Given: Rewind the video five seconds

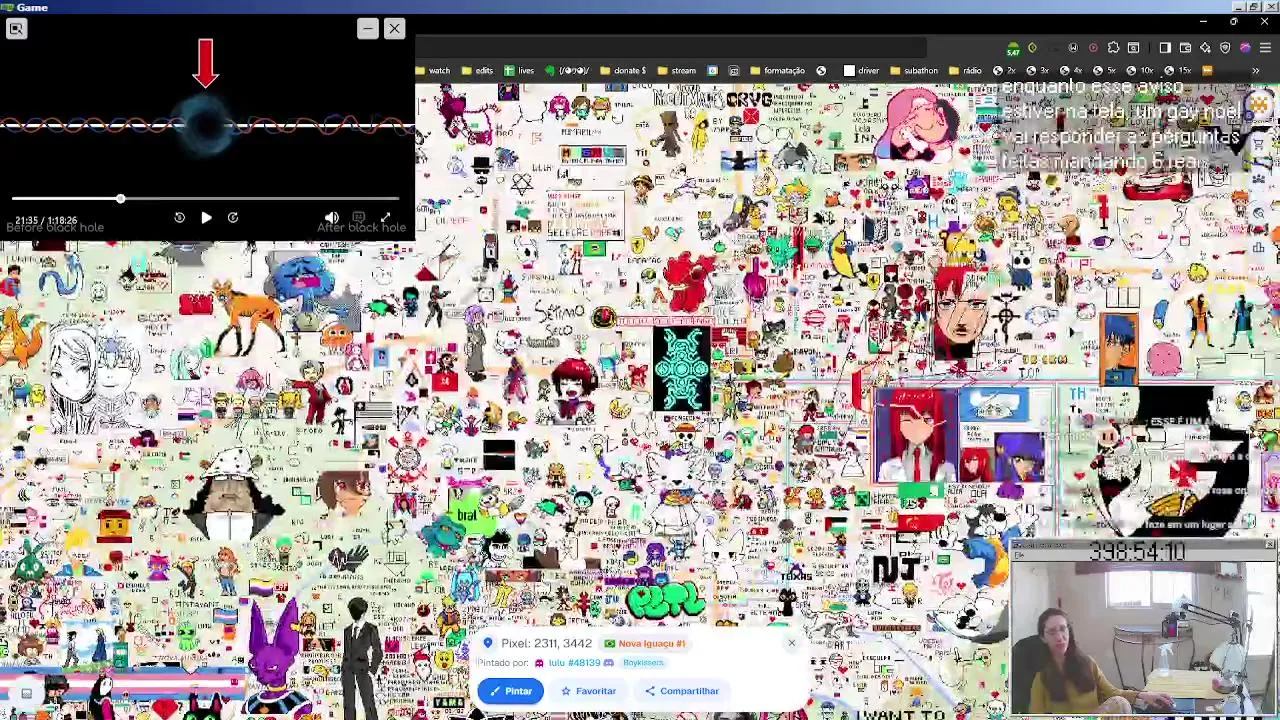Looking at the screenshot, I should coord(179,217).
